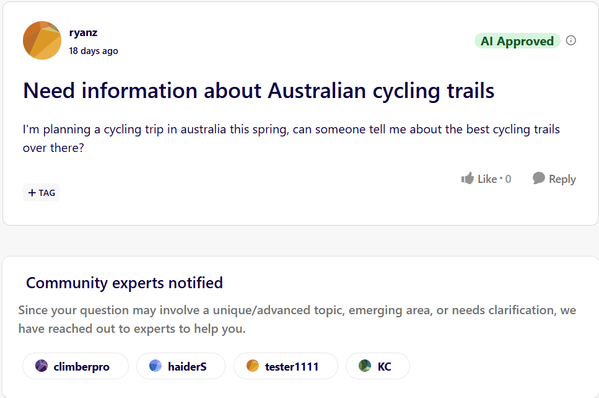Open the Australian cycling trails post title

coord(259,91)
